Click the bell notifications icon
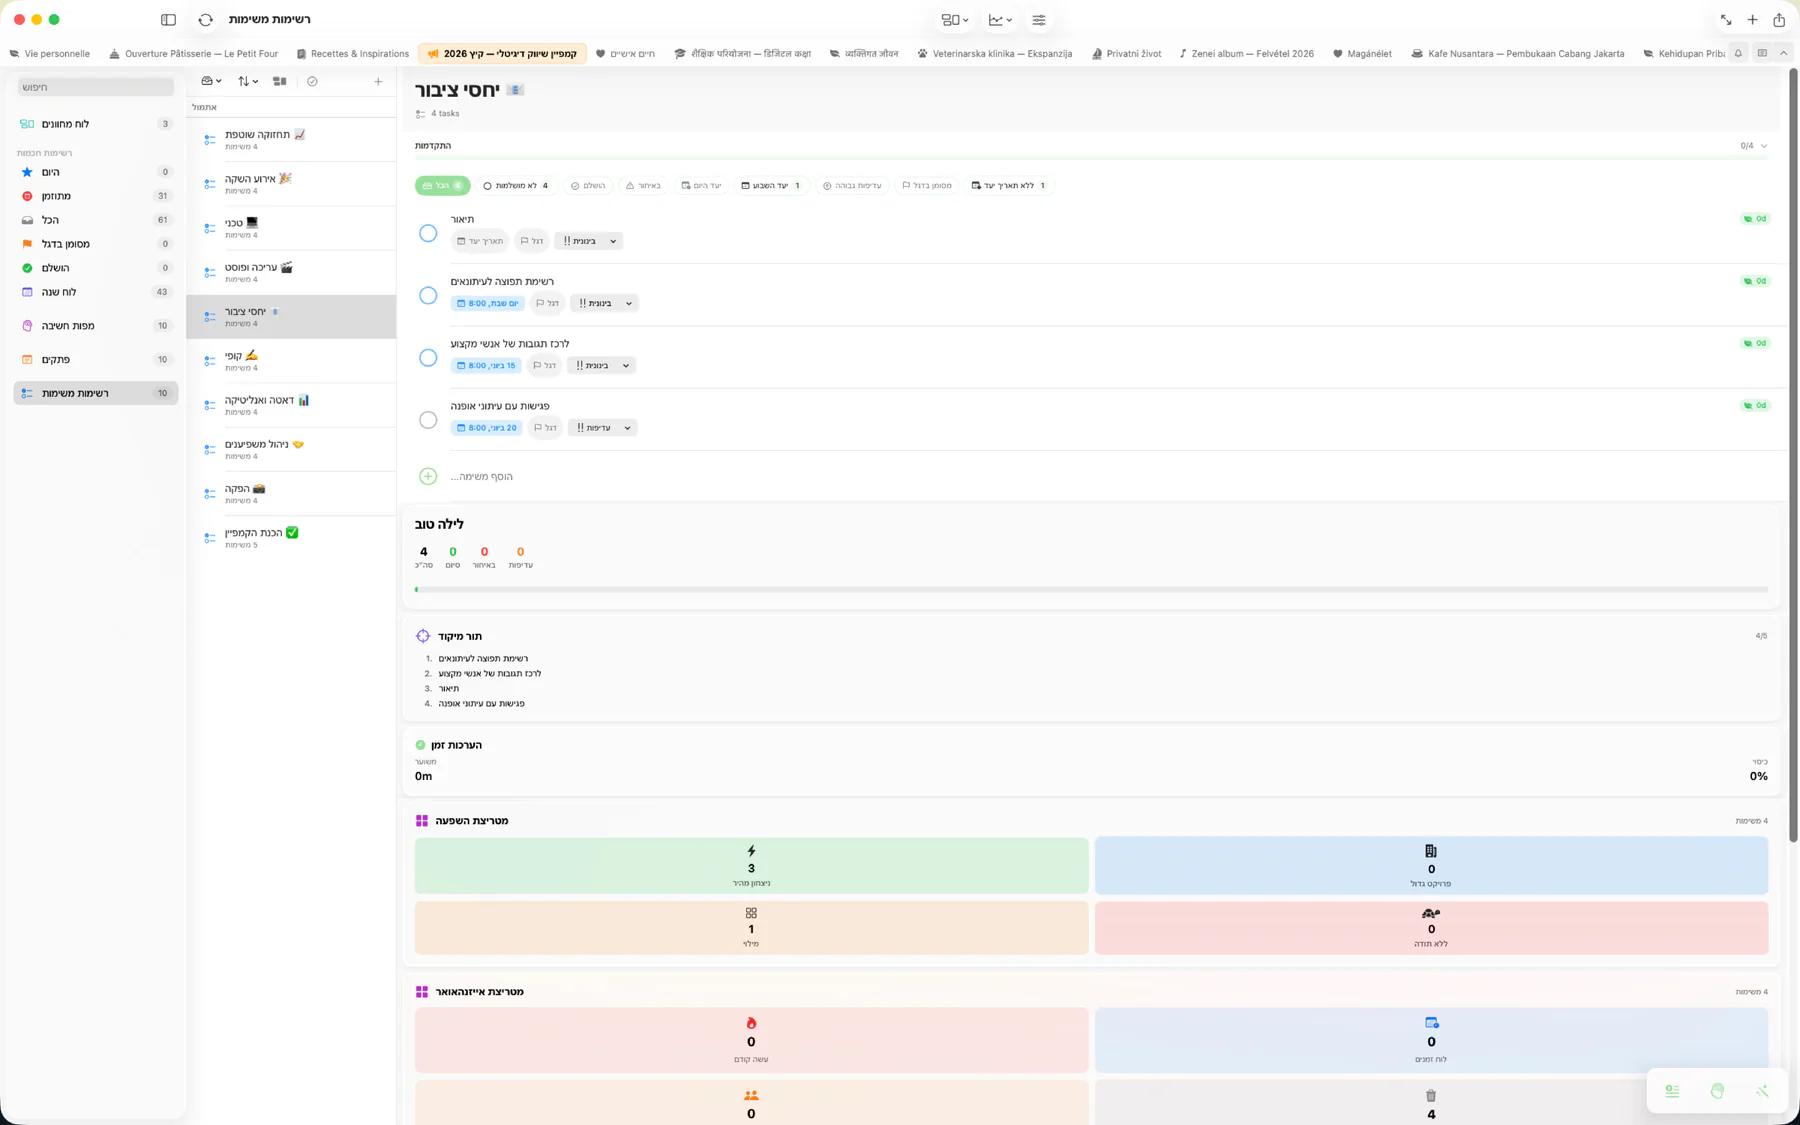Screen dimensions: 1800x1125 pyautogui.click(x=1738, y=53)
